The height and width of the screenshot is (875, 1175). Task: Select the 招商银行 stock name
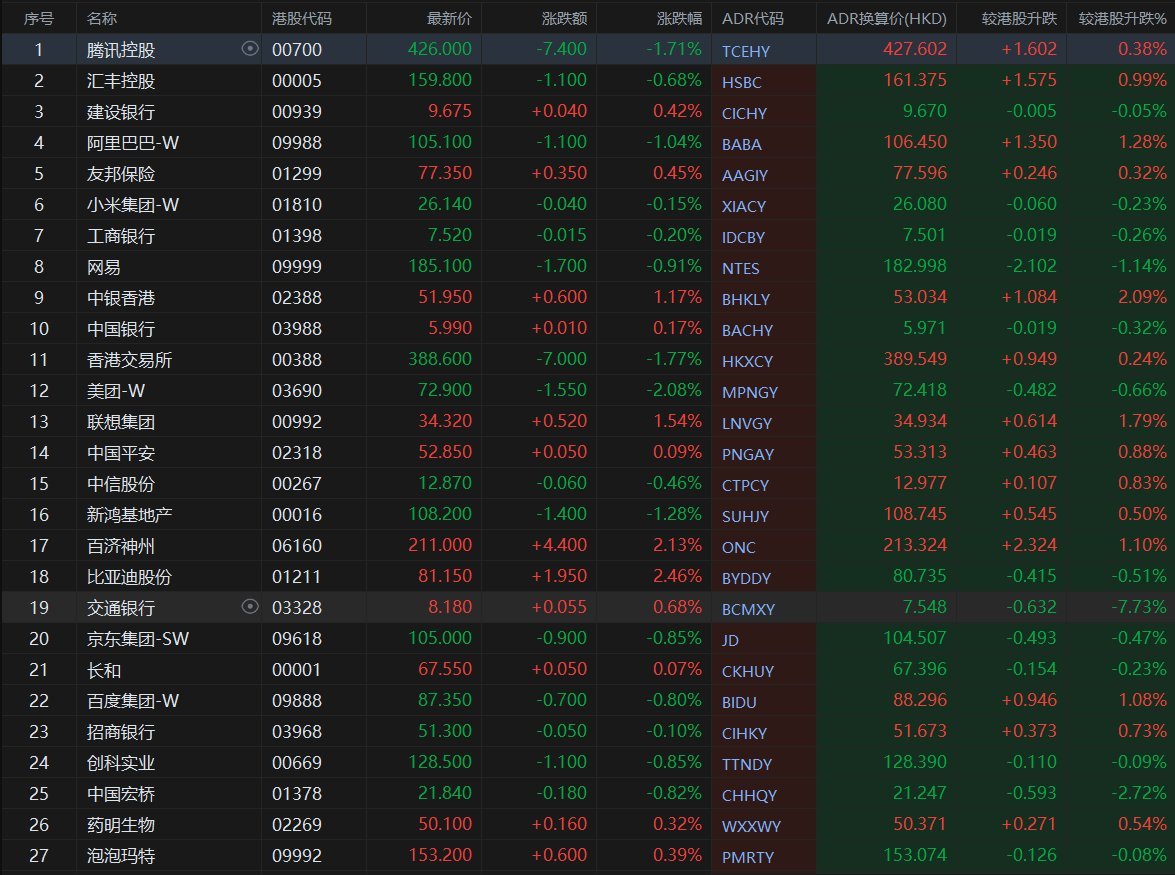pyautogui.click(x=121, y=732)
